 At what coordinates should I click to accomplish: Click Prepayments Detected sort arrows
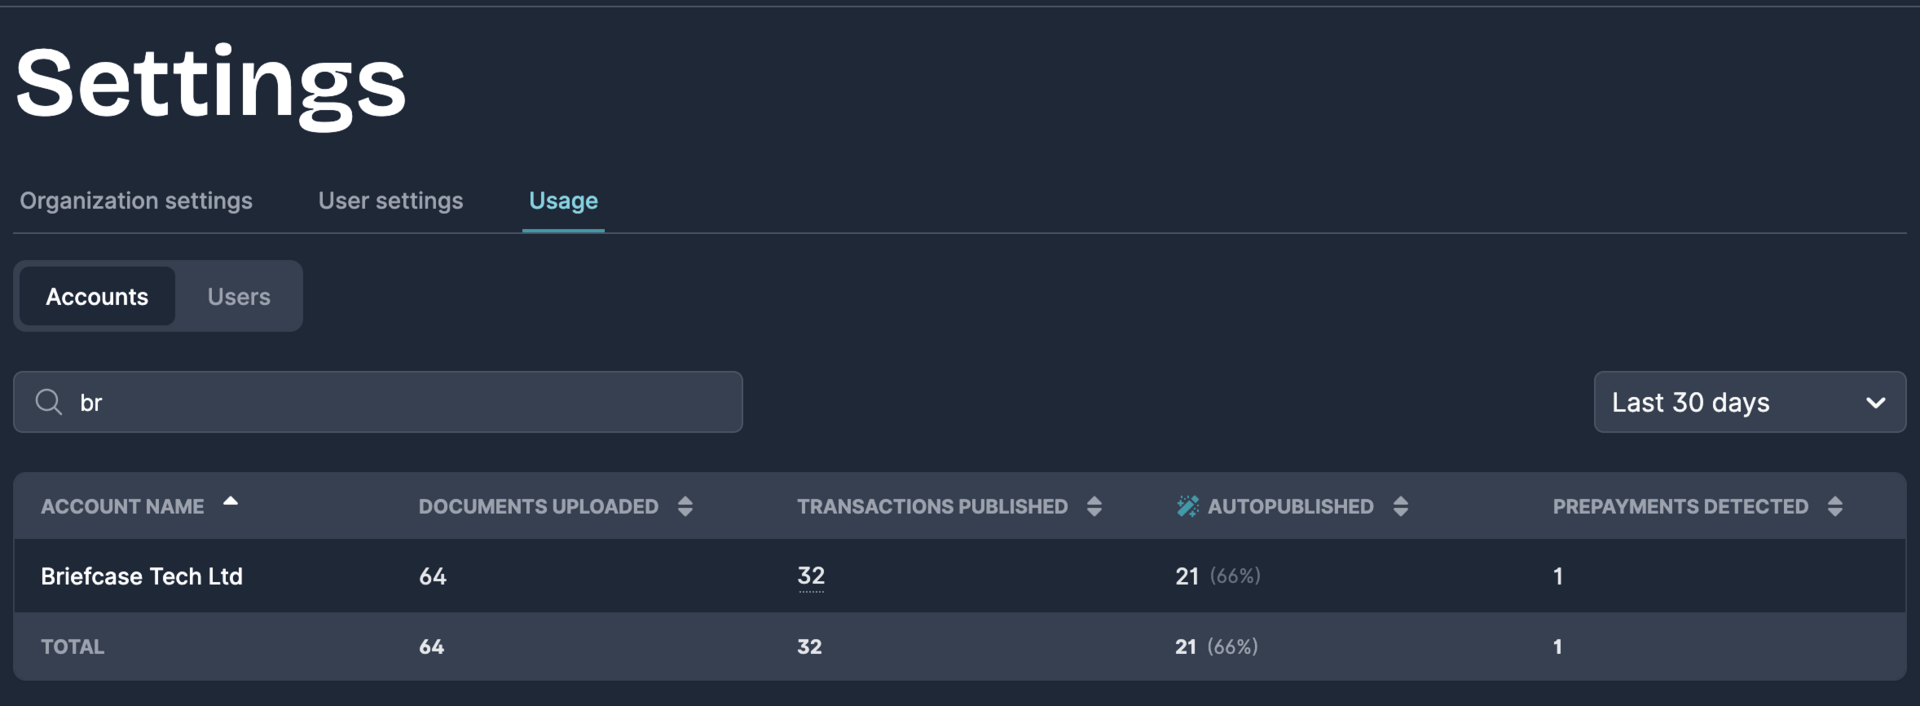coord(1835,506)
